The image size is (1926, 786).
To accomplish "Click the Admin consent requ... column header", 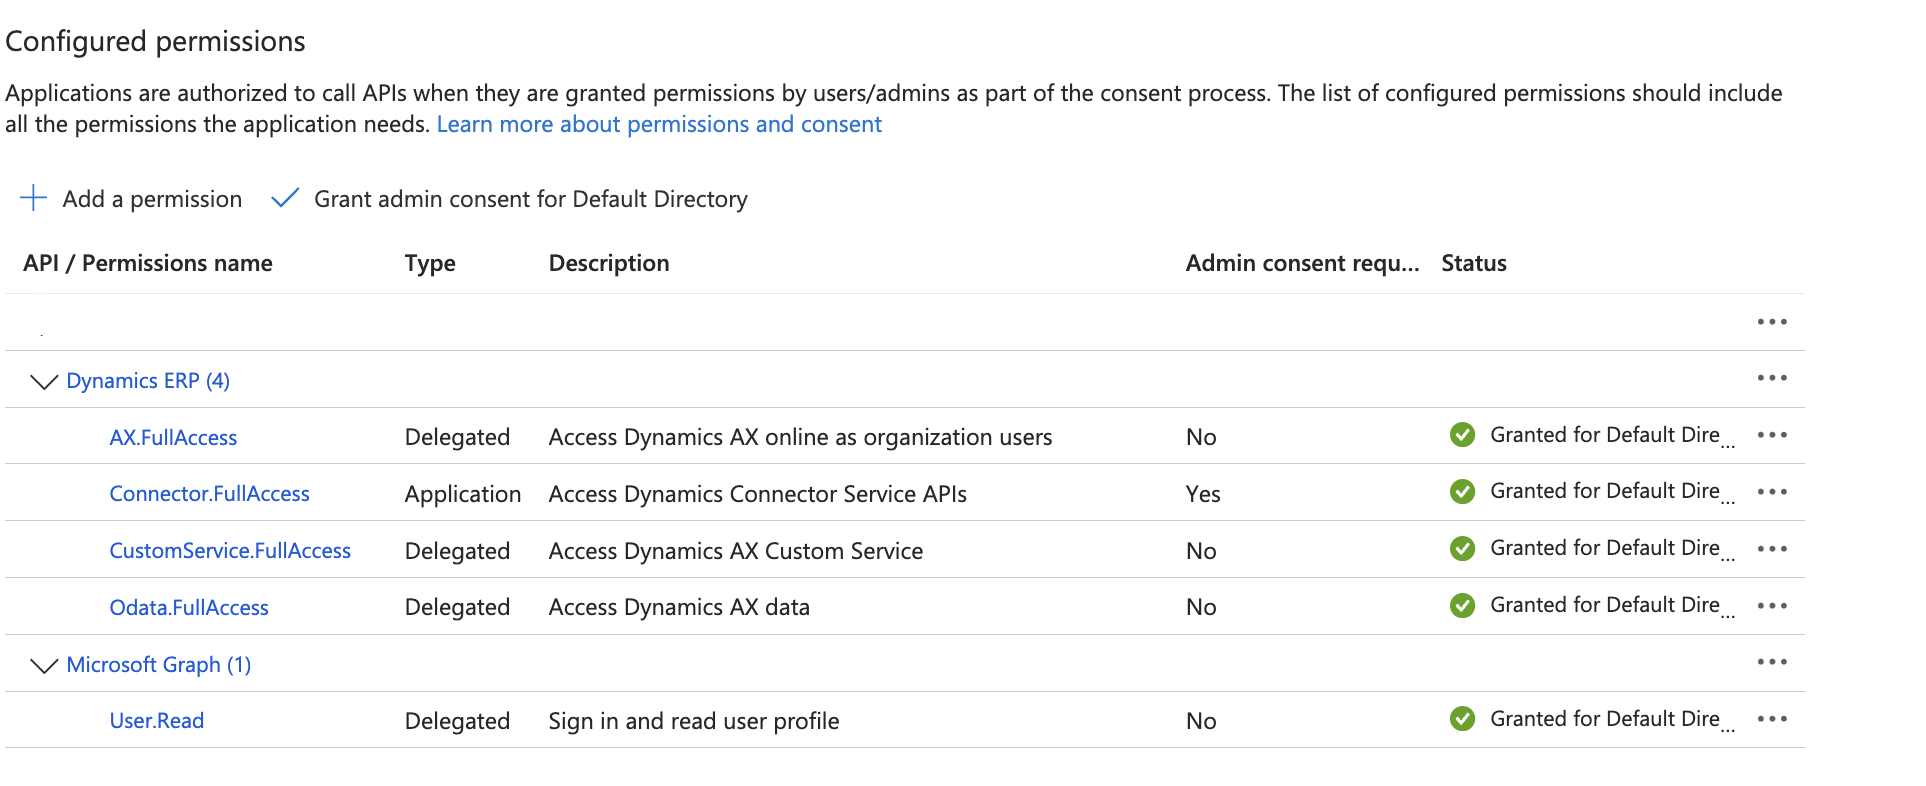I will click(1302, 263).
